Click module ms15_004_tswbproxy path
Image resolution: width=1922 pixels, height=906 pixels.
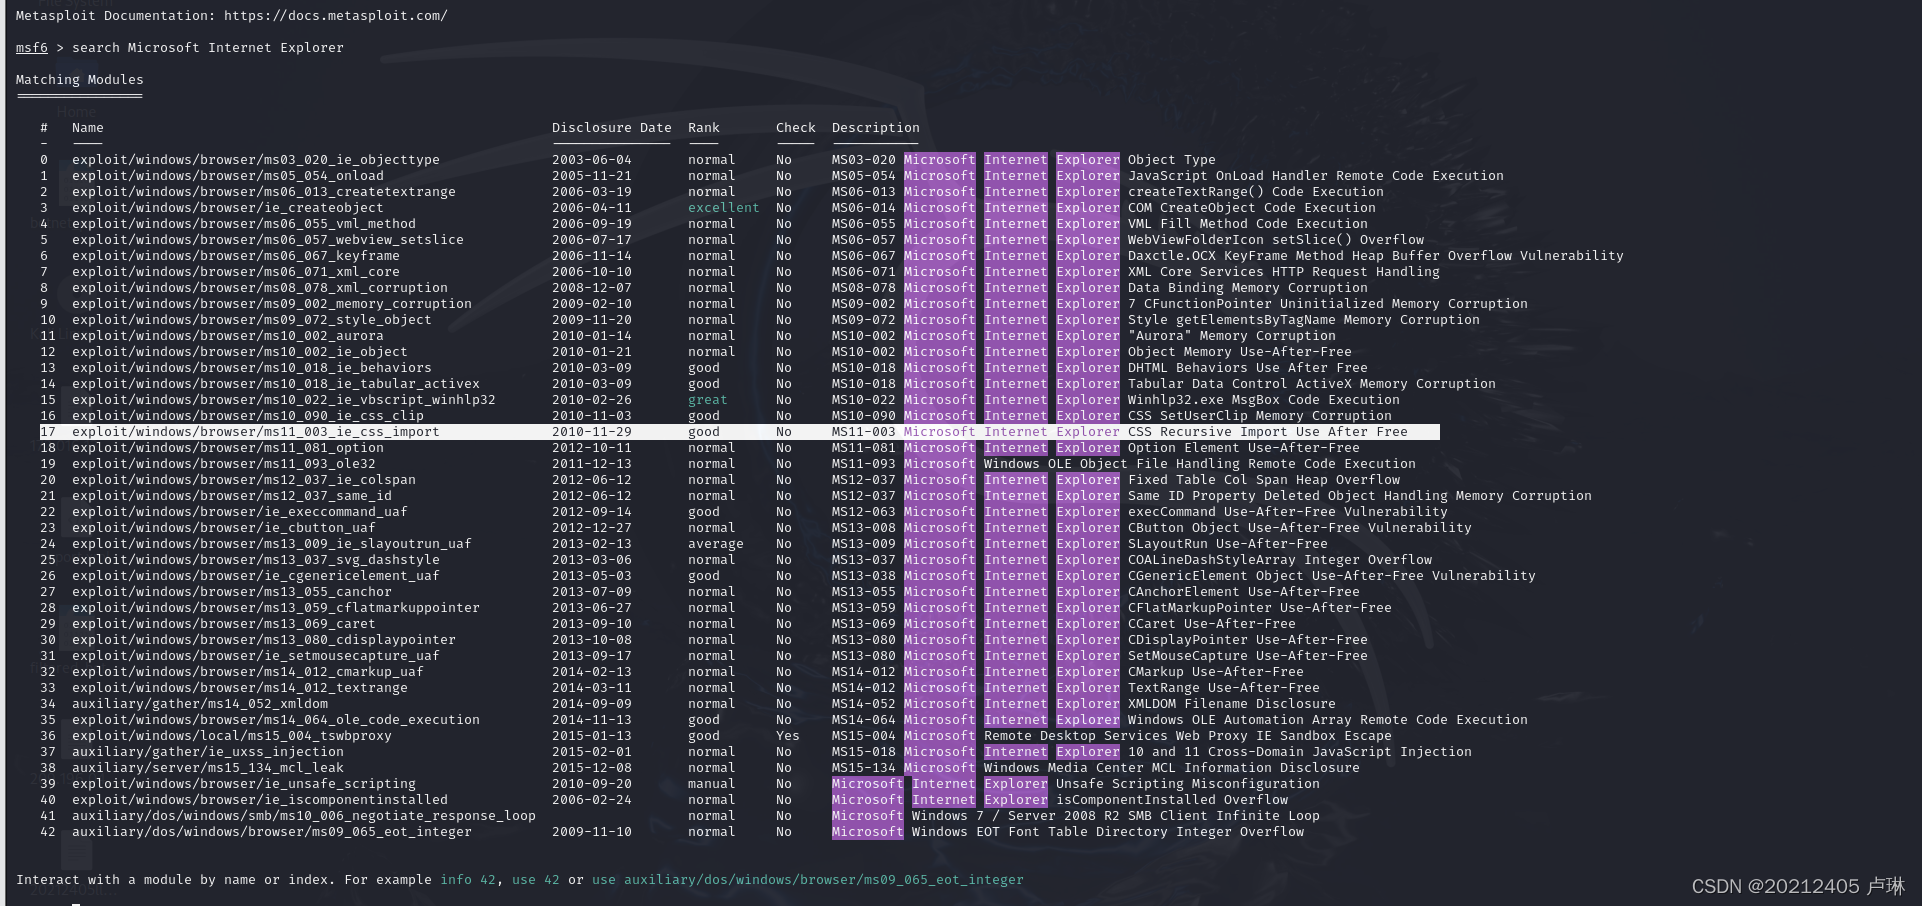point(232,736)
